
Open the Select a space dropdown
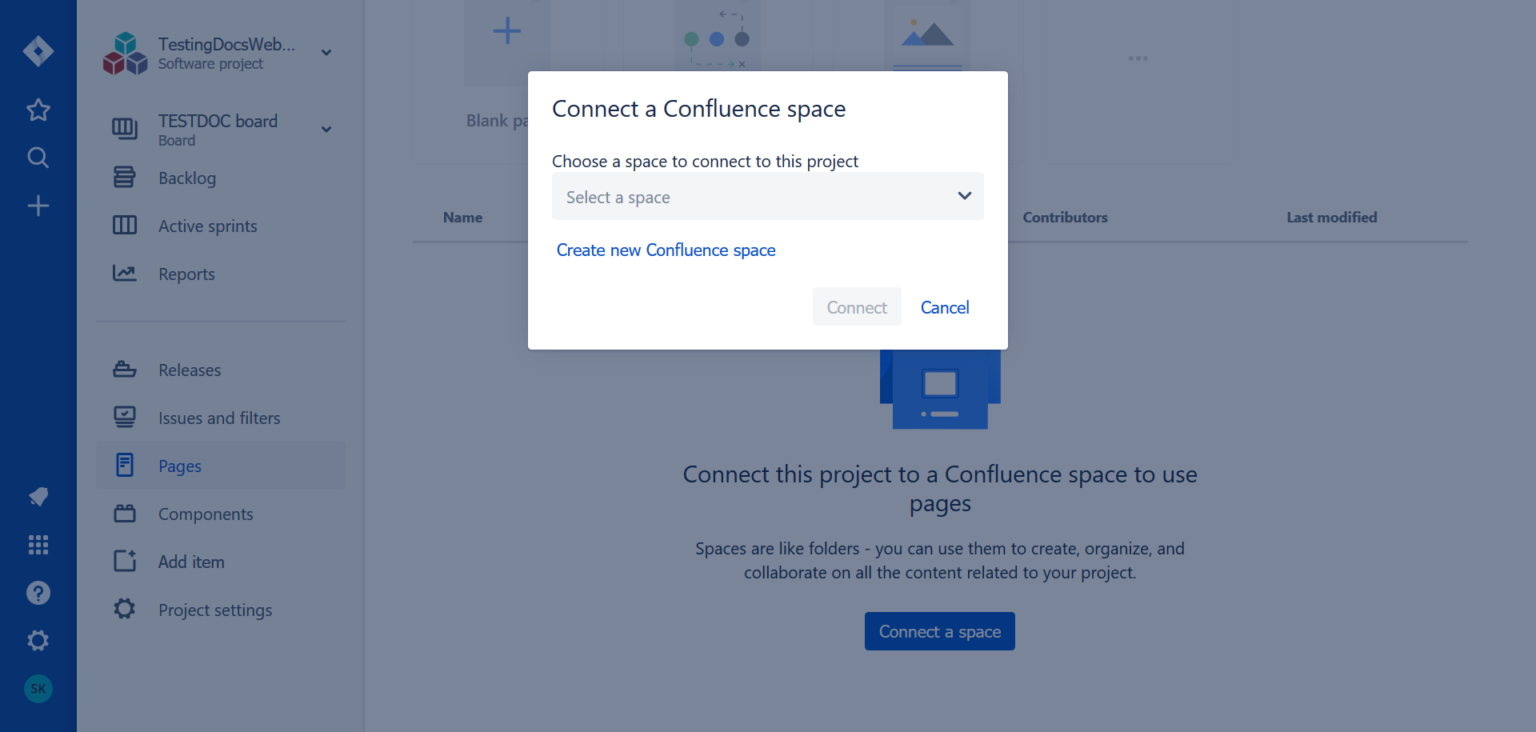(x=767, y=196)
